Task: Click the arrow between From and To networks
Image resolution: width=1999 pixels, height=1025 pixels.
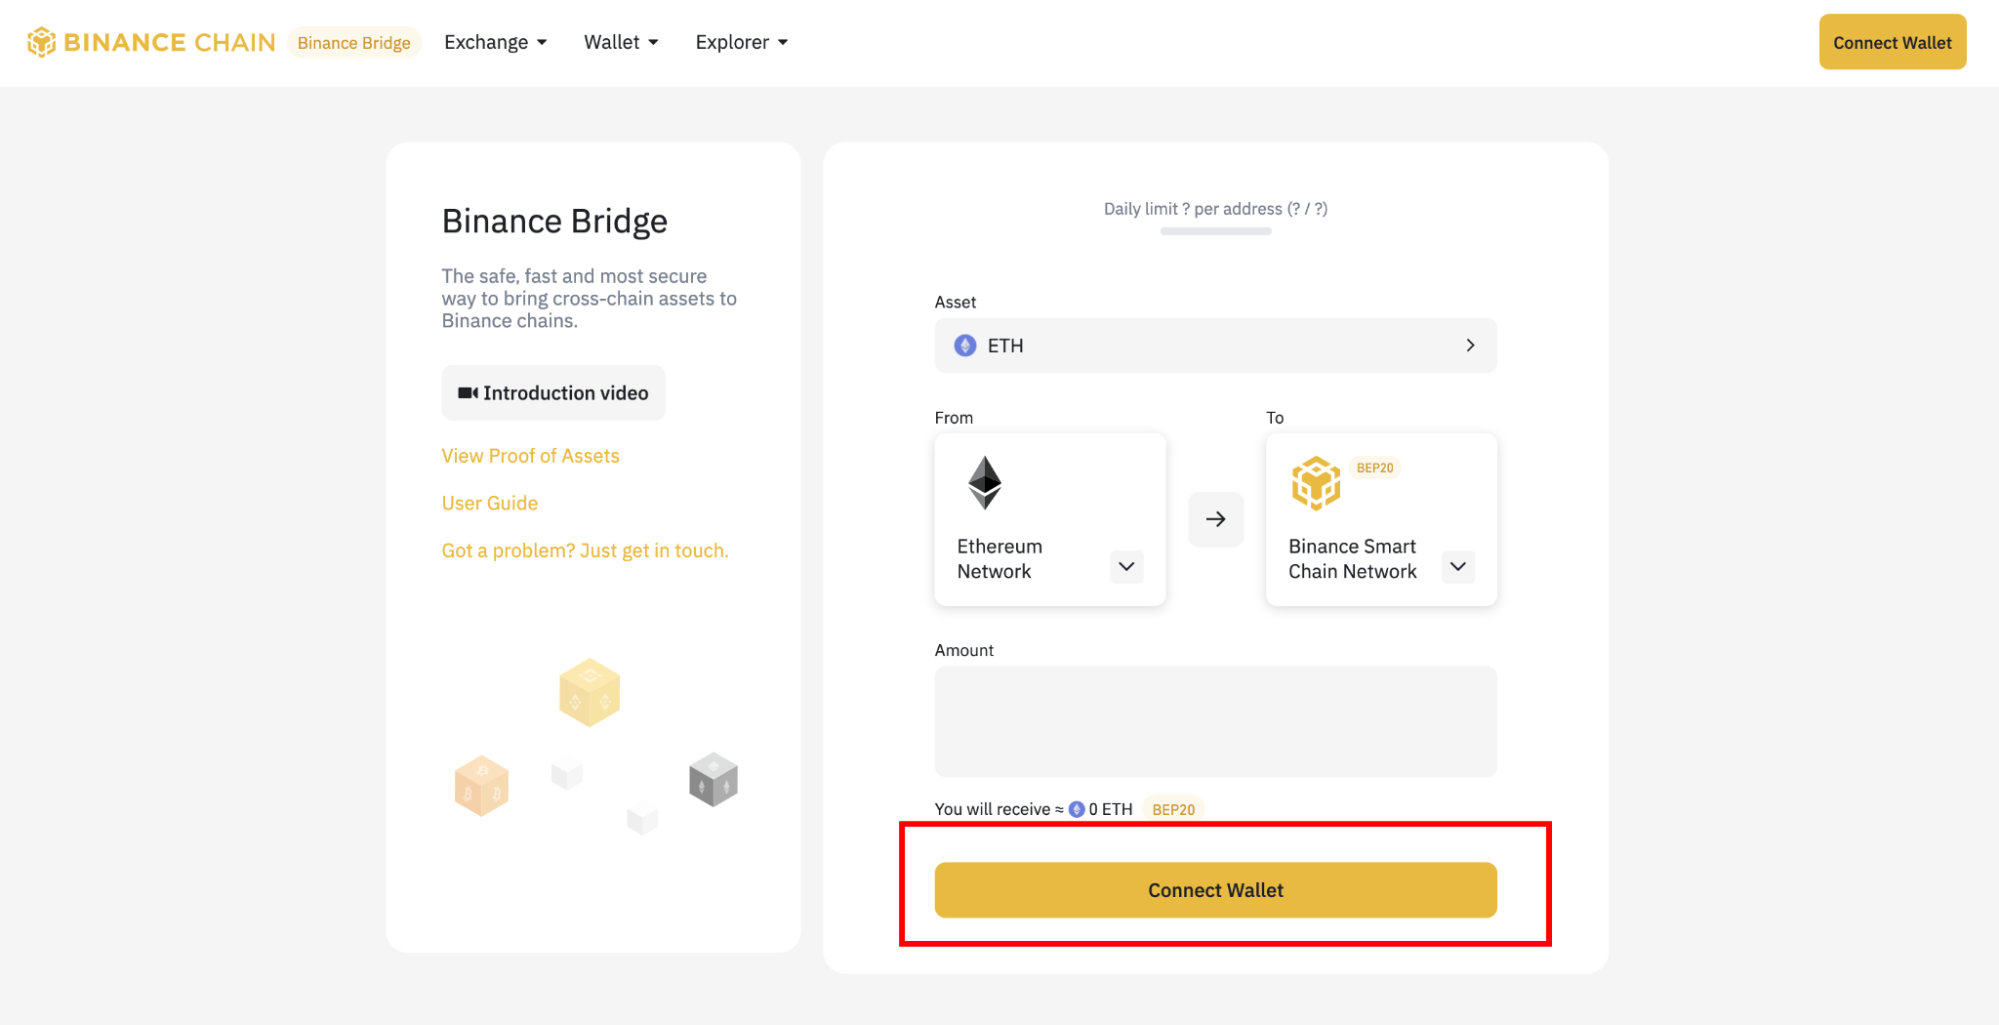Action: point(1215,519)
